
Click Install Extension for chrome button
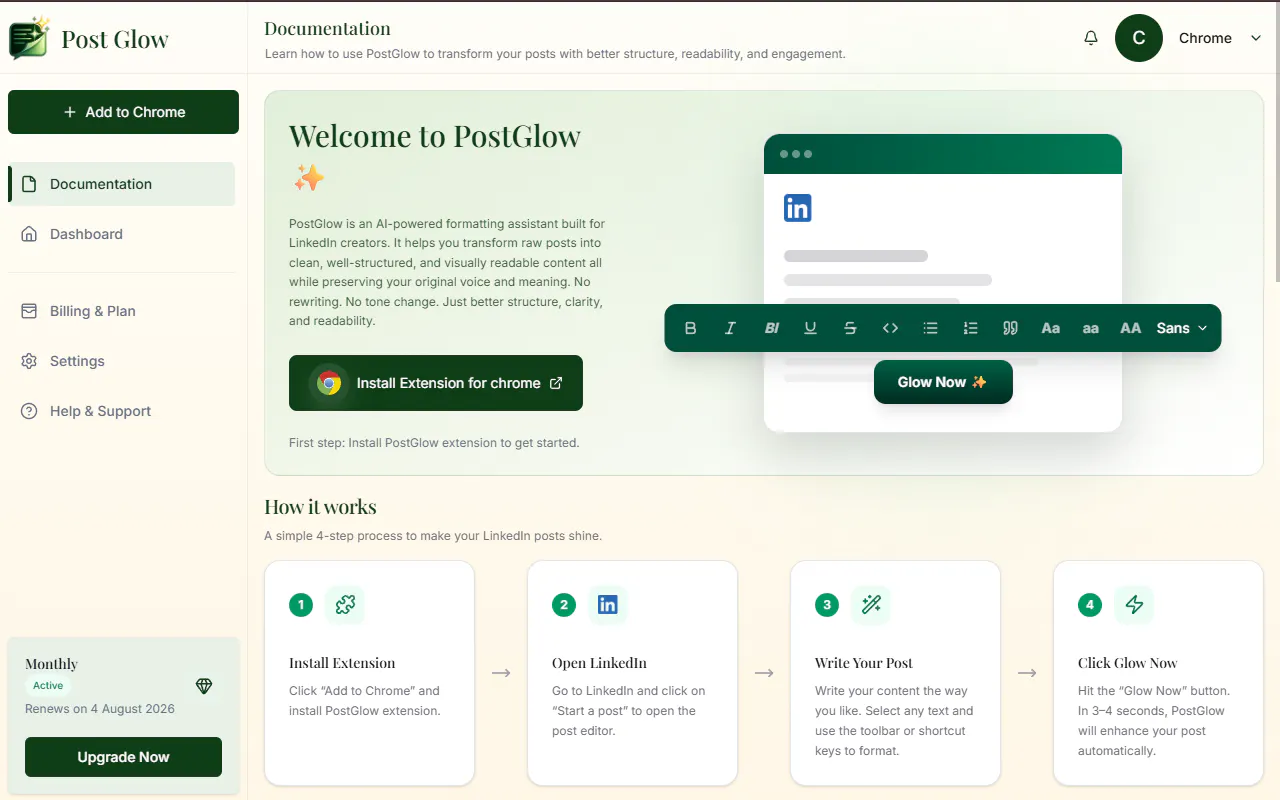tap(436, 383)
